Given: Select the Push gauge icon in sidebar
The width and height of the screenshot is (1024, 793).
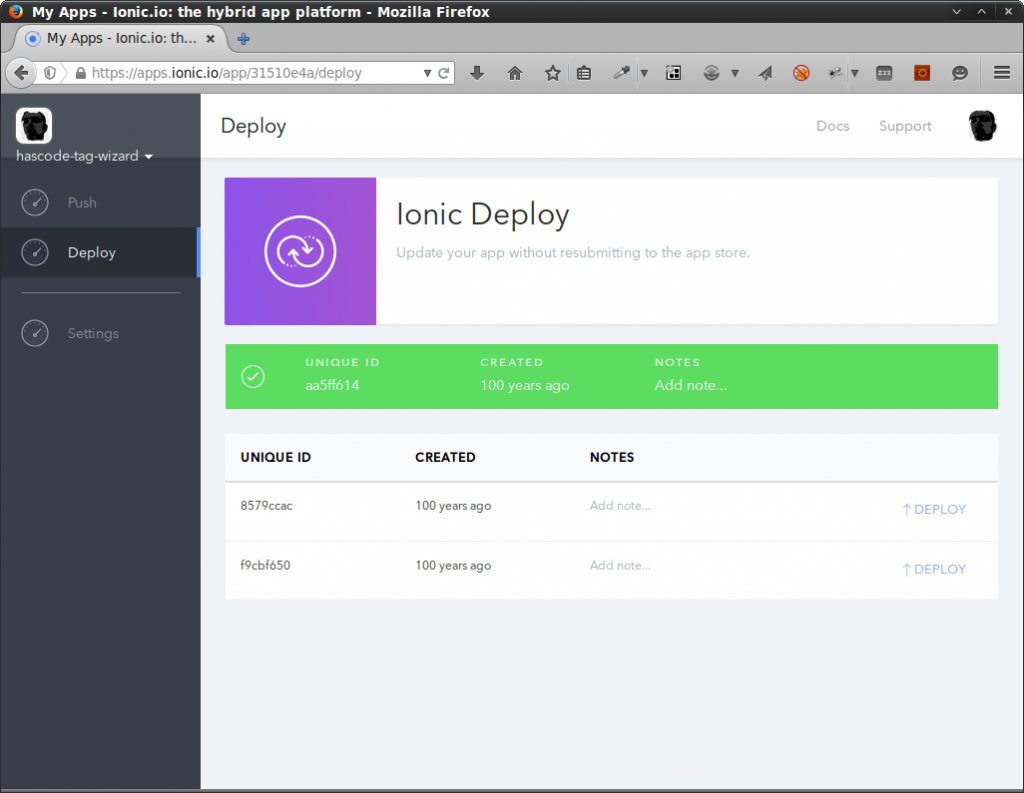Looking at the screenshot, I should pyautogui.click(x=34, y=202).
